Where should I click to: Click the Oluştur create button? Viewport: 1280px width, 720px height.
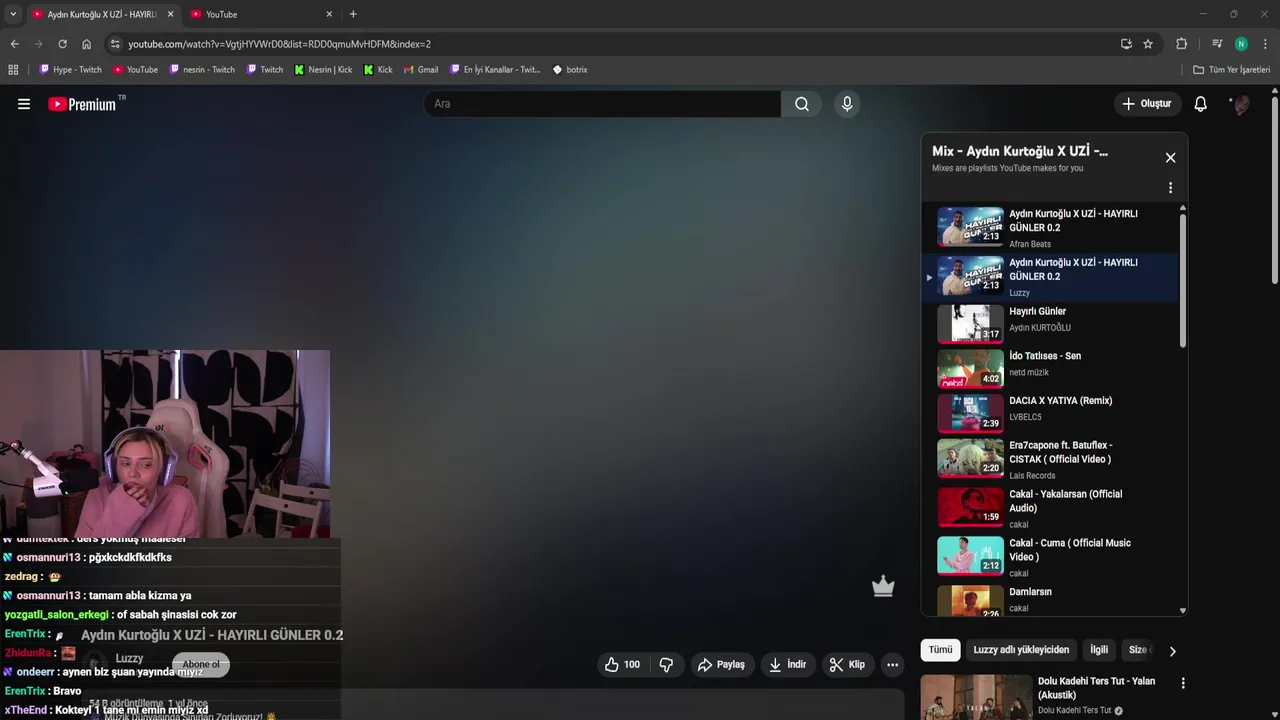(x=1146, y=104)
